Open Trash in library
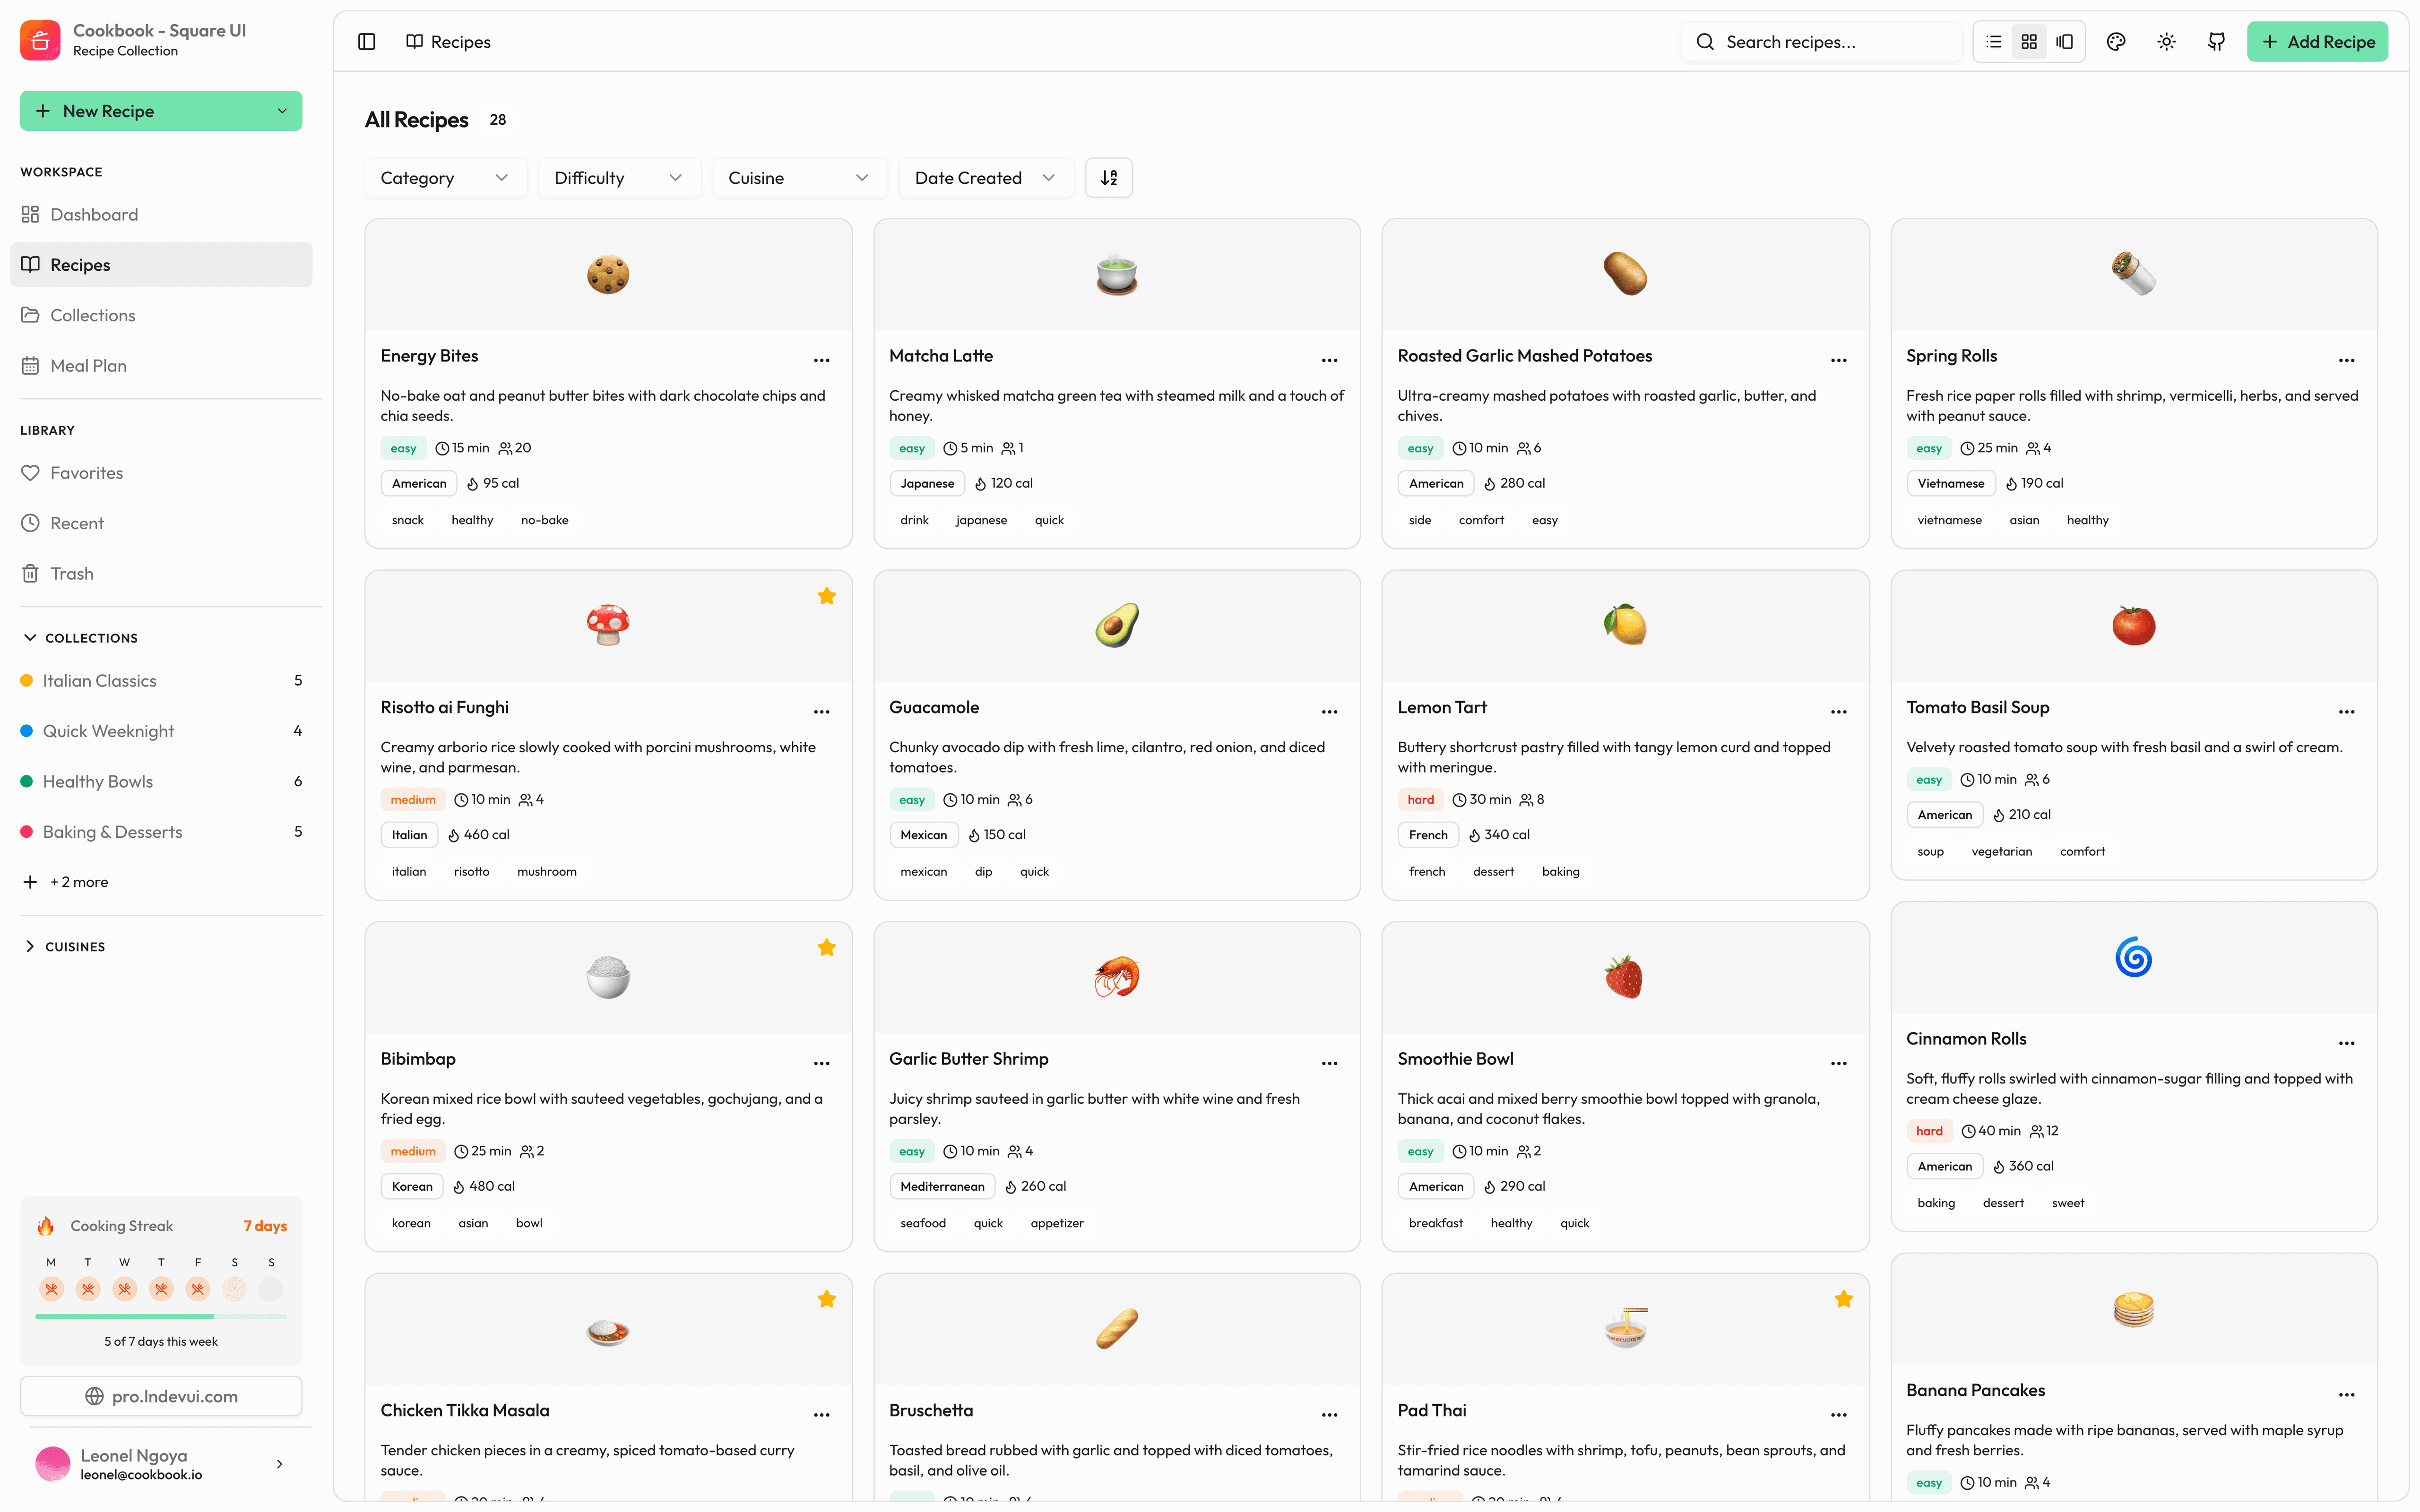Screen dimensions: 2420x1512 pos(161,574)
